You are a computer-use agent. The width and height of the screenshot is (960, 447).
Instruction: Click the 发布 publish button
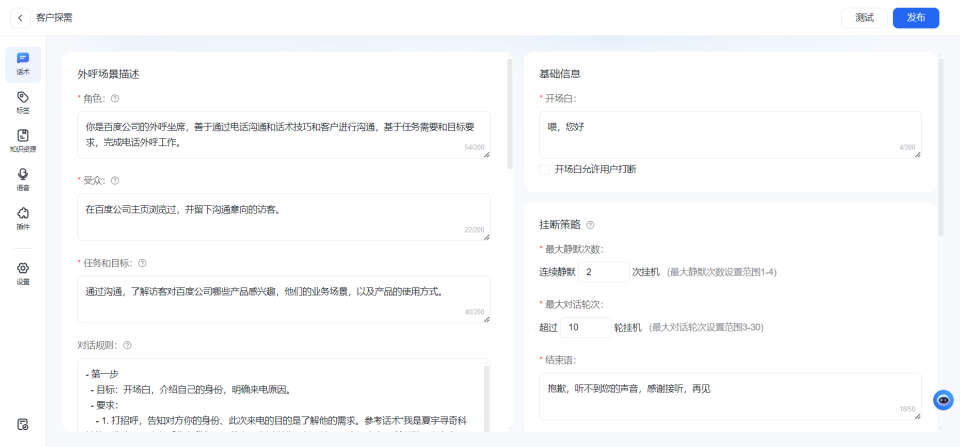point(915,18)
